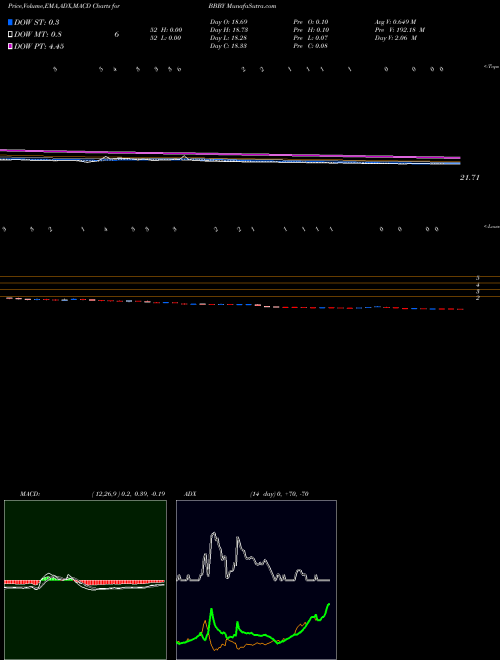The image size is (500, 660).
Task: Select the 'Pre L: 0.07' value
Action: [311, 38]
